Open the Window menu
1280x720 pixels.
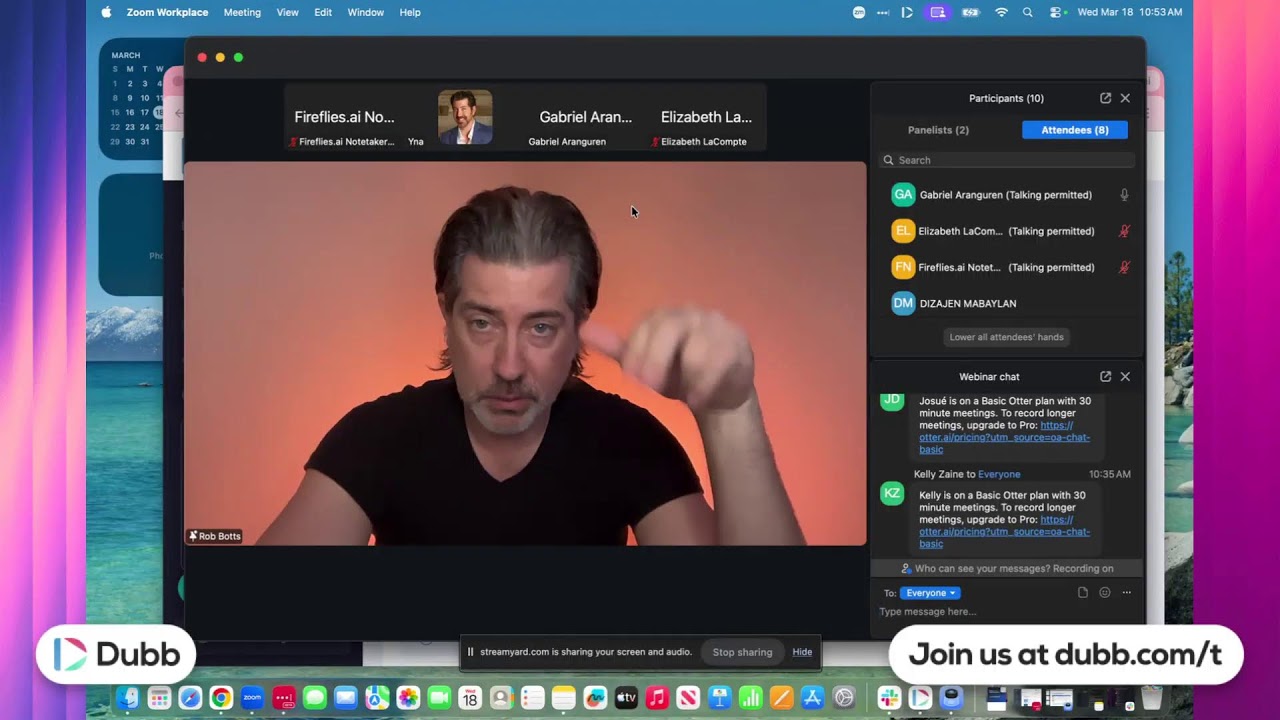click(365, 12)
